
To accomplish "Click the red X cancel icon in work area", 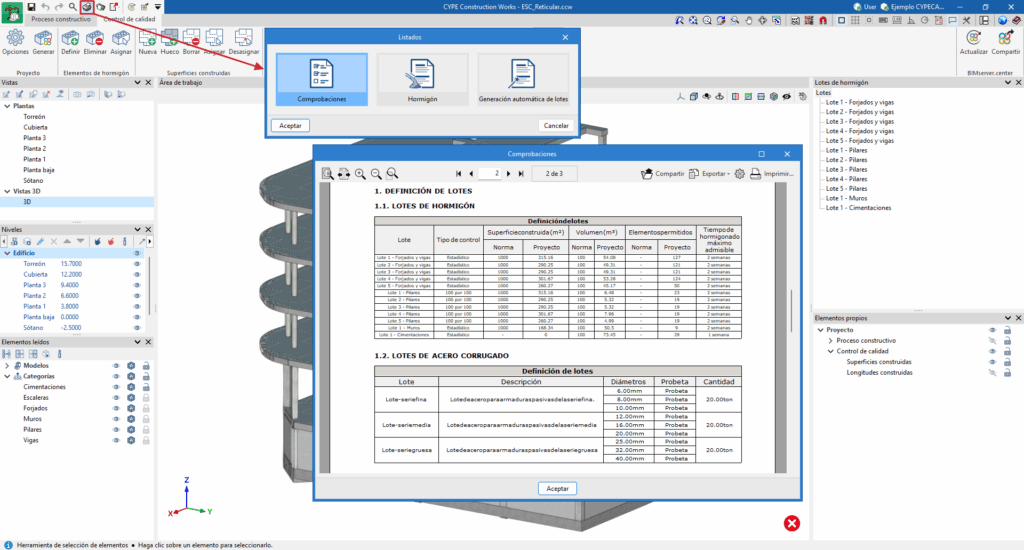I will [792, 523].
